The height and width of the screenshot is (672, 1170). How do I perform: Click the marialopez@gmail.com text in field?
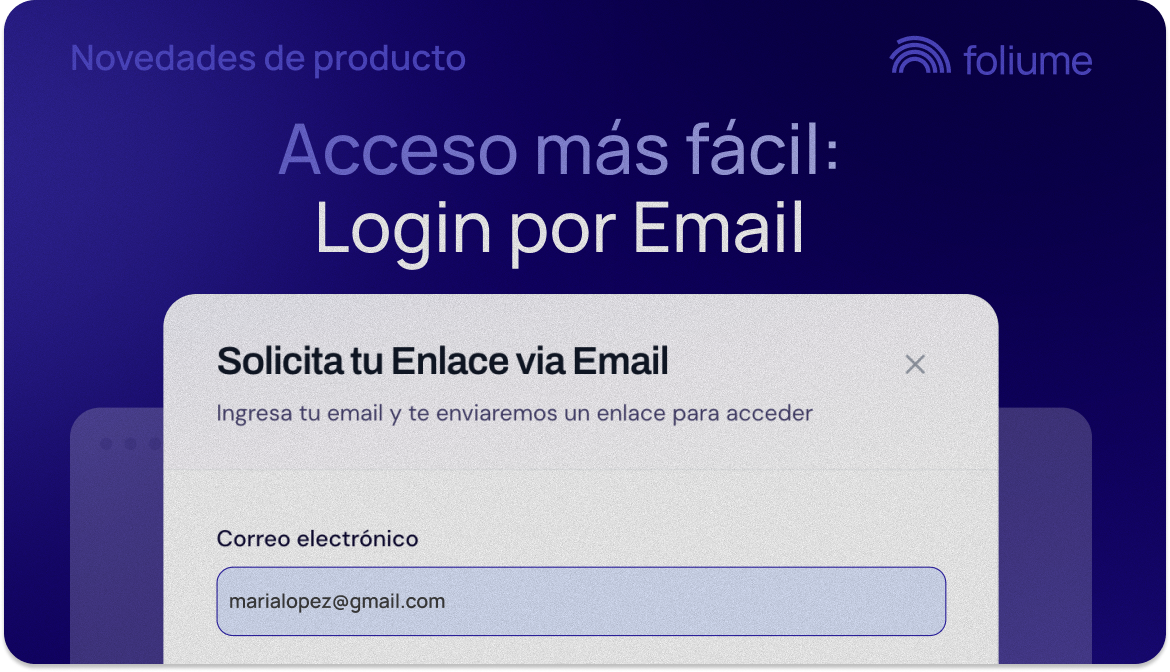(337, 601)
